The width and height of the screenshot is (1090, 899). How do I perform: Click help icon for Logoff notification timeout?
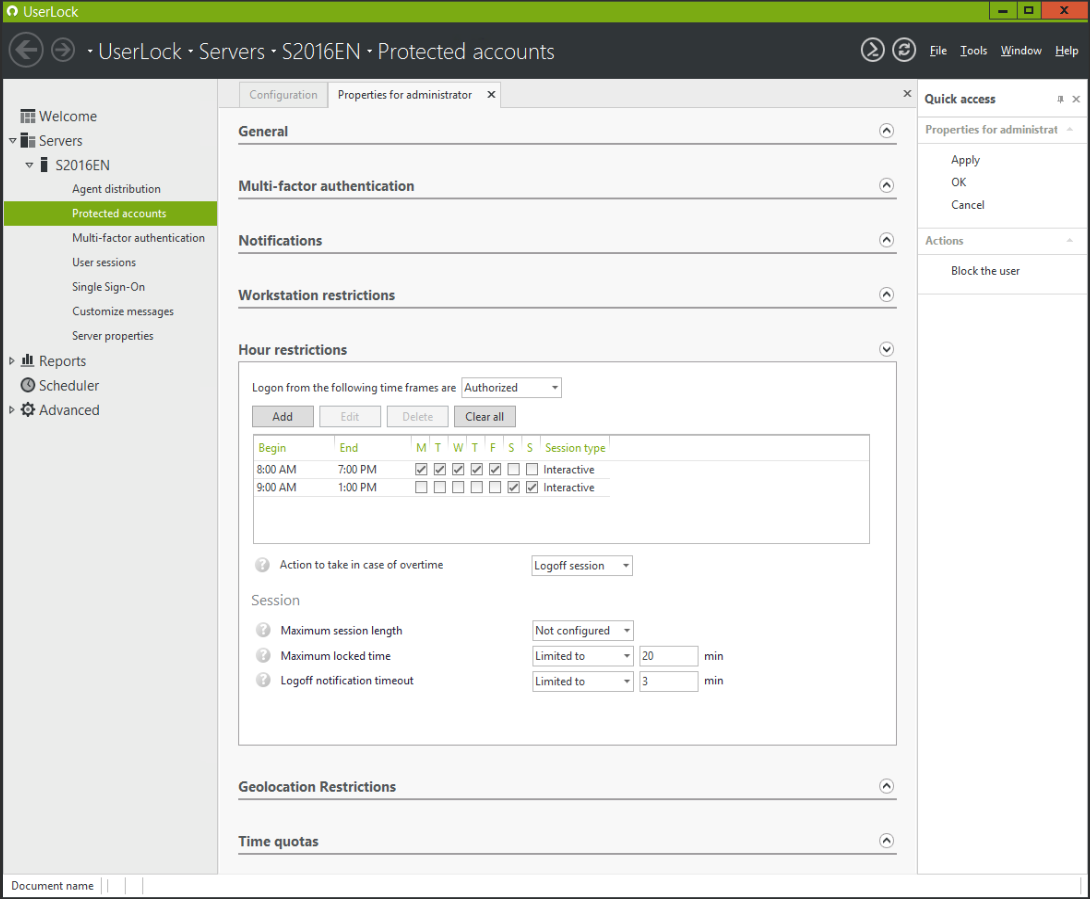tap(263, 680)
